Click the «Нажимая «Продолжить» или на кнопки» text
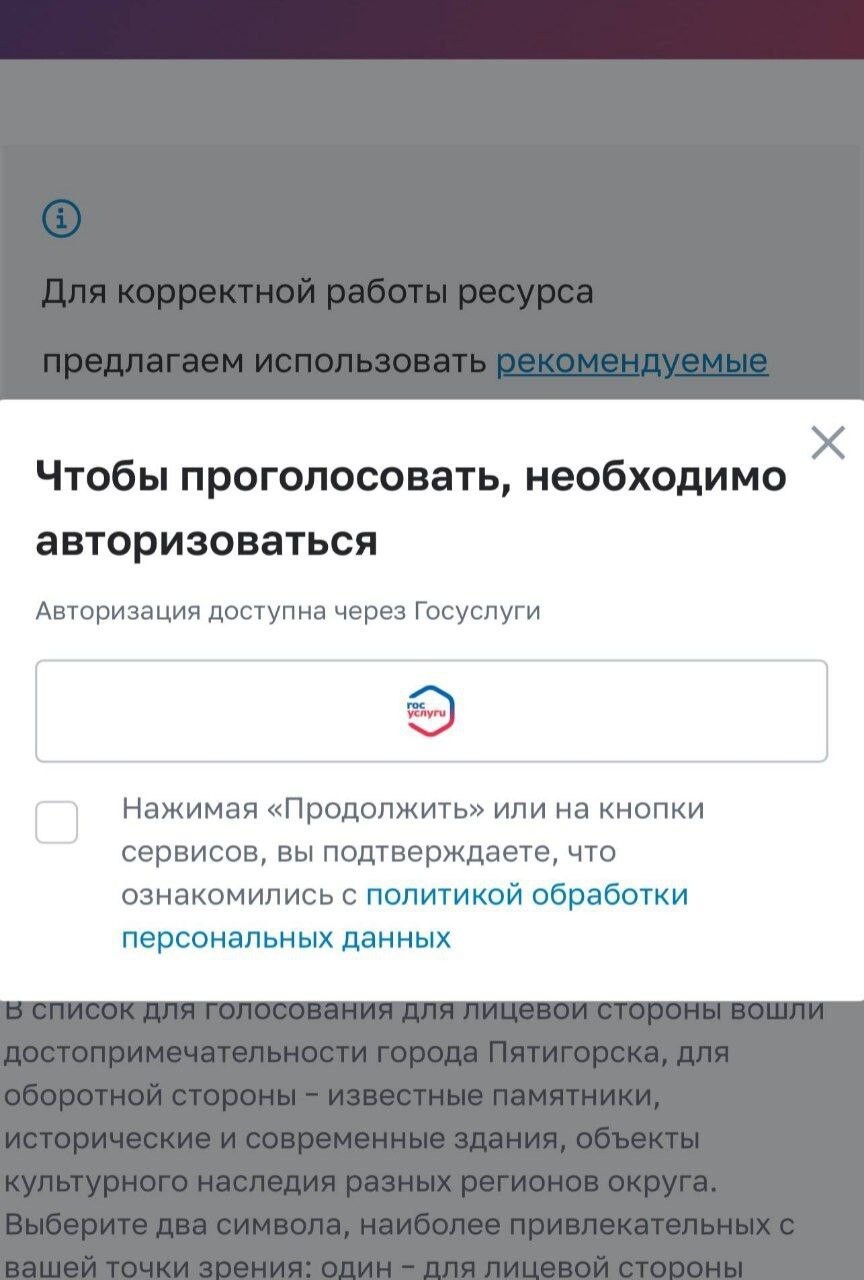The width and height of the screenshot is (864, 1280). click(x=413, y=808)
